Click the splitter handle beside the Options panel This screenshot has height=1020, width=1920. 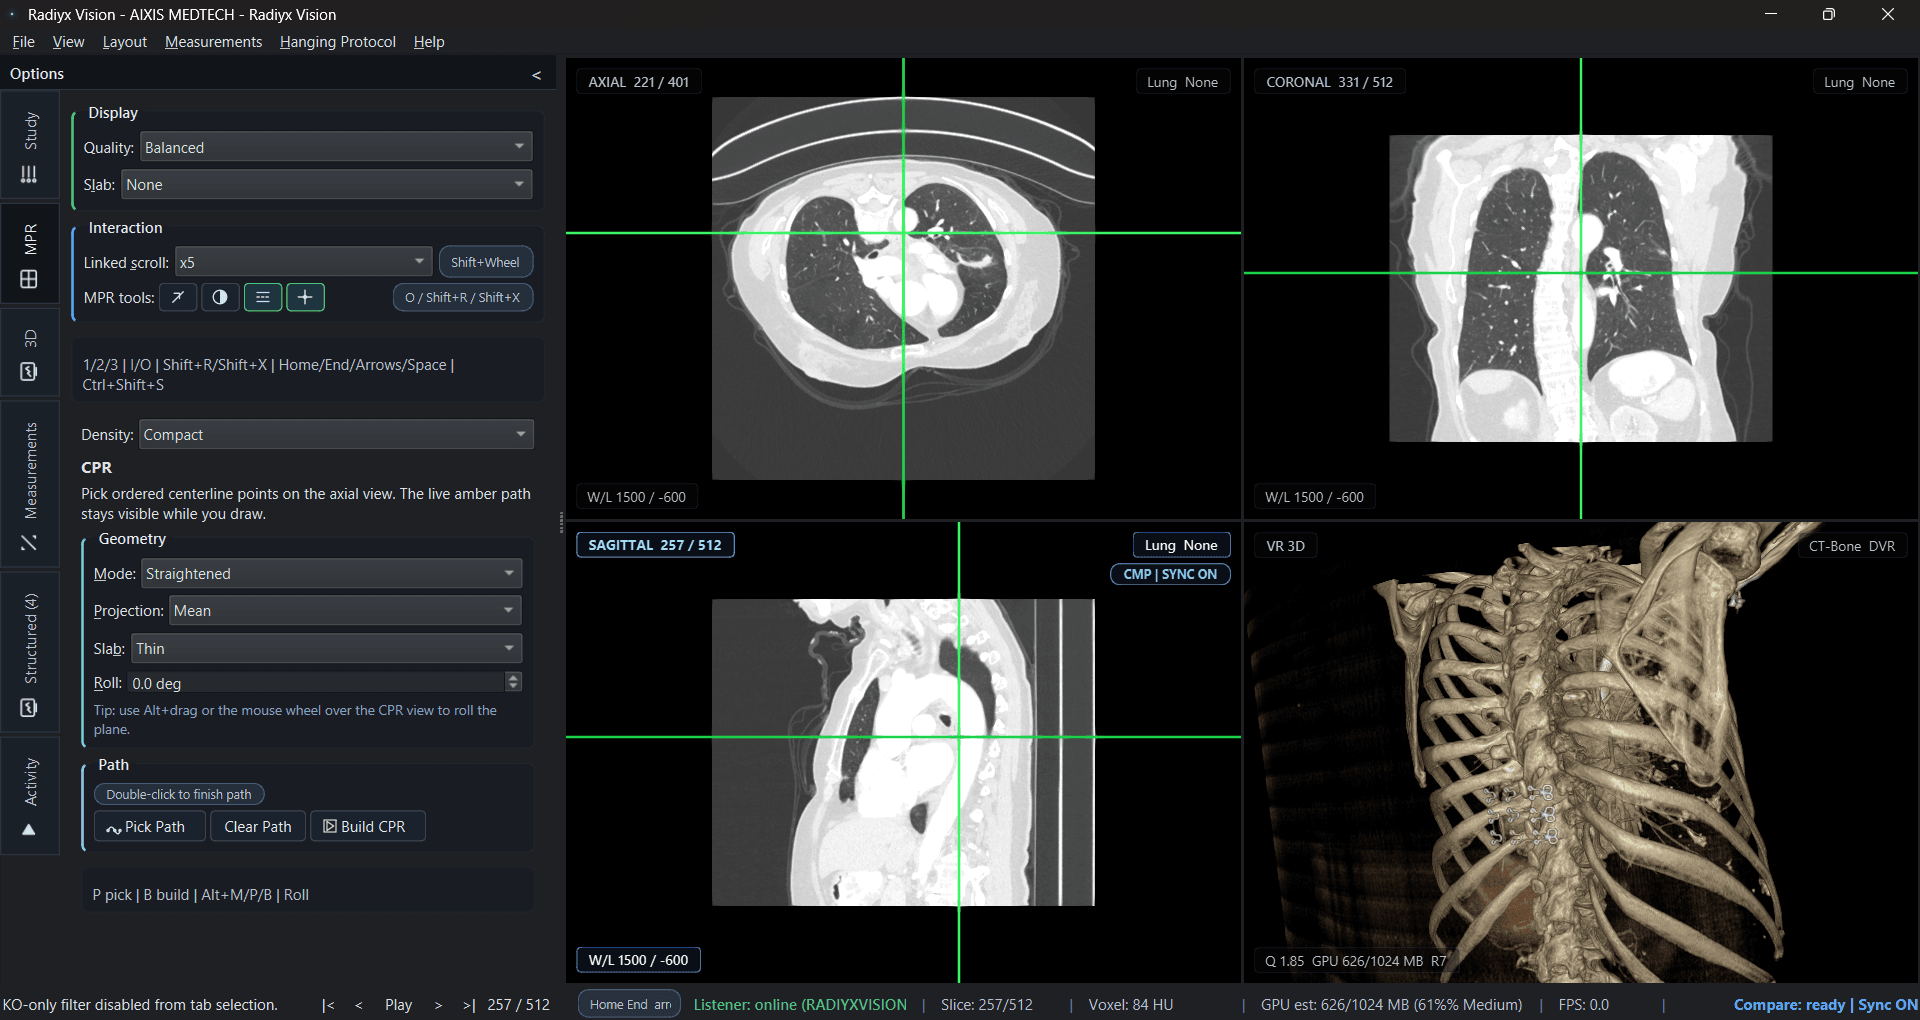[x=561, y=522]
